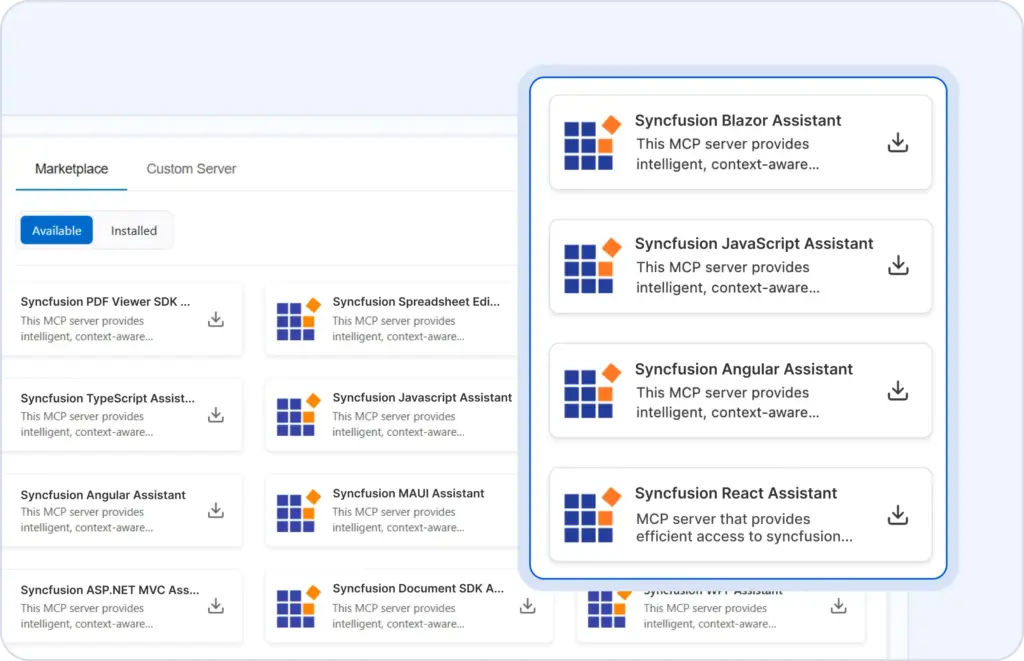Image resolution: width=1024 pixels, height=661 pixels.
Task: Download Syncfusion PDF Viewer SDK server
Action: [216, 319]
